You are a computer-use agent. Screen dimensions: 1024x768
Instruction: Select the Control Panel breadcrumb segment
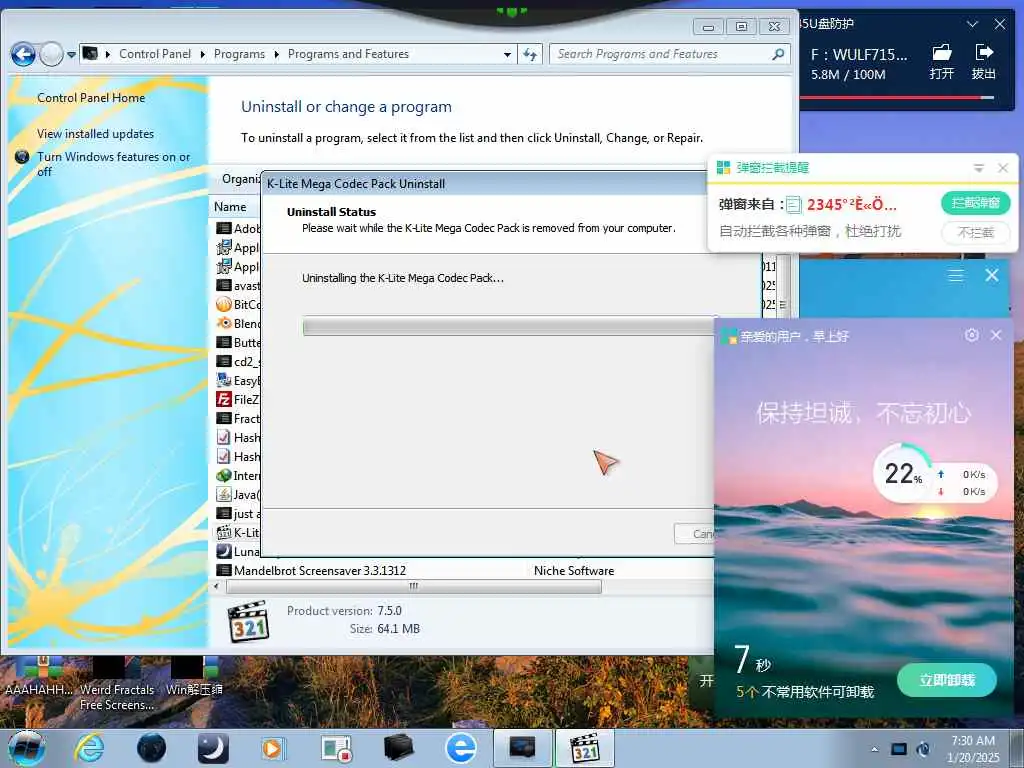click(x=155, y=54)
